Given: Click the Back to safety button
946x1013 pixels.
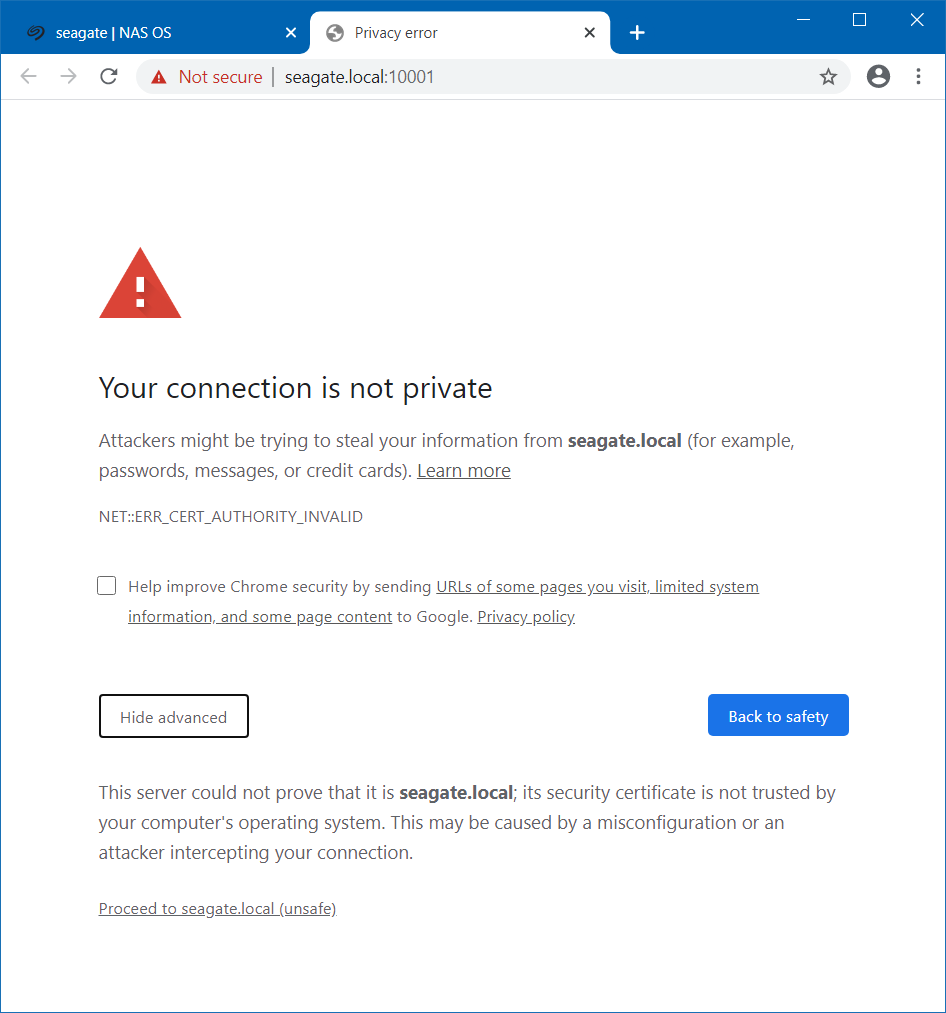Looking at the screenshot, I should pos(778,715).
